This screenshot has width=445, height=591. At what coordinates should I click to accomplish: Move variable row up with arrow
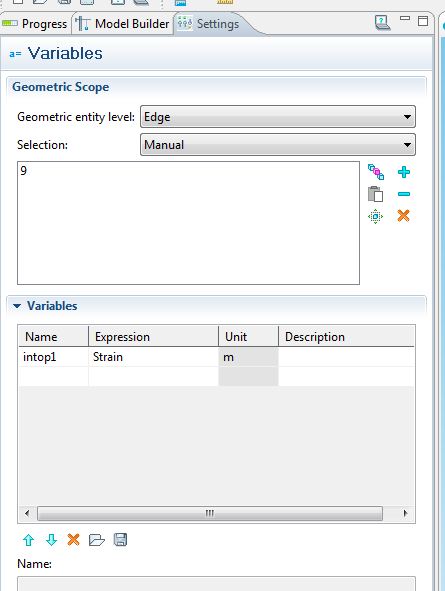coord(29,540)
